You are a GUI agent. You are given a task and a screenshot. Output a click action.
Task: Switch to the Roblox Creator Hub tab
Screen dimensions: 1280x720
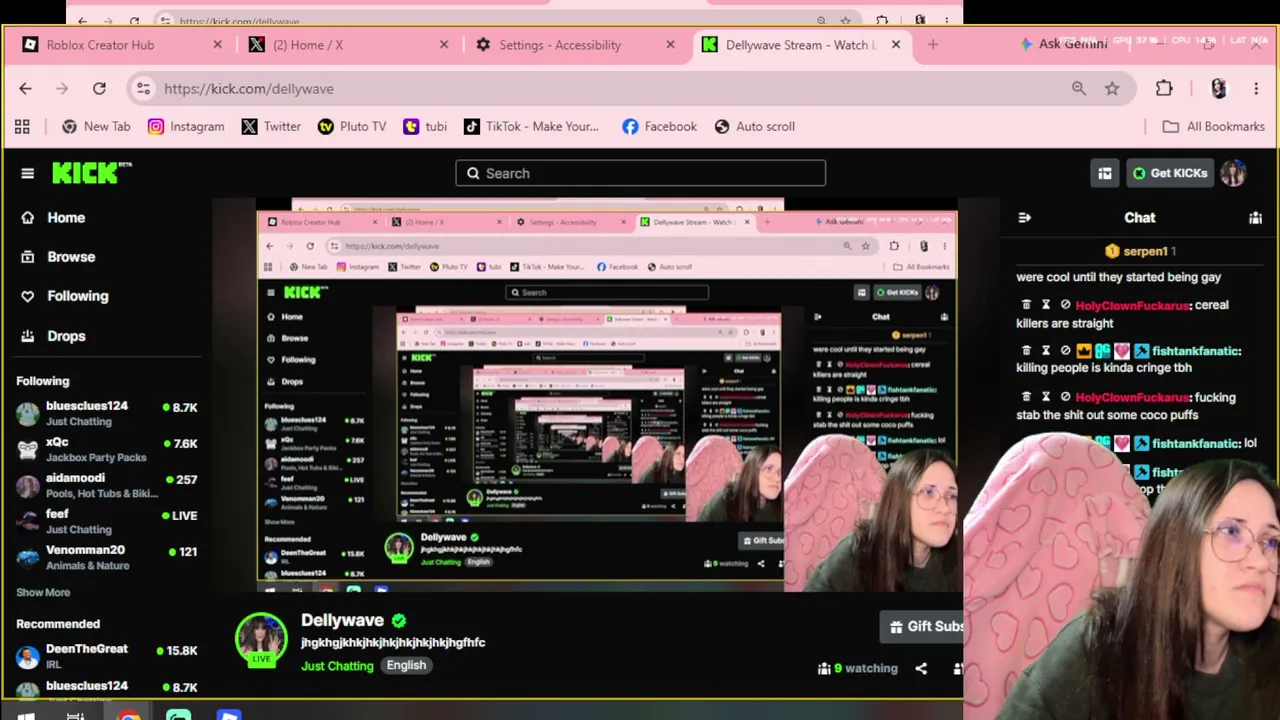click(x=122, y=45)
